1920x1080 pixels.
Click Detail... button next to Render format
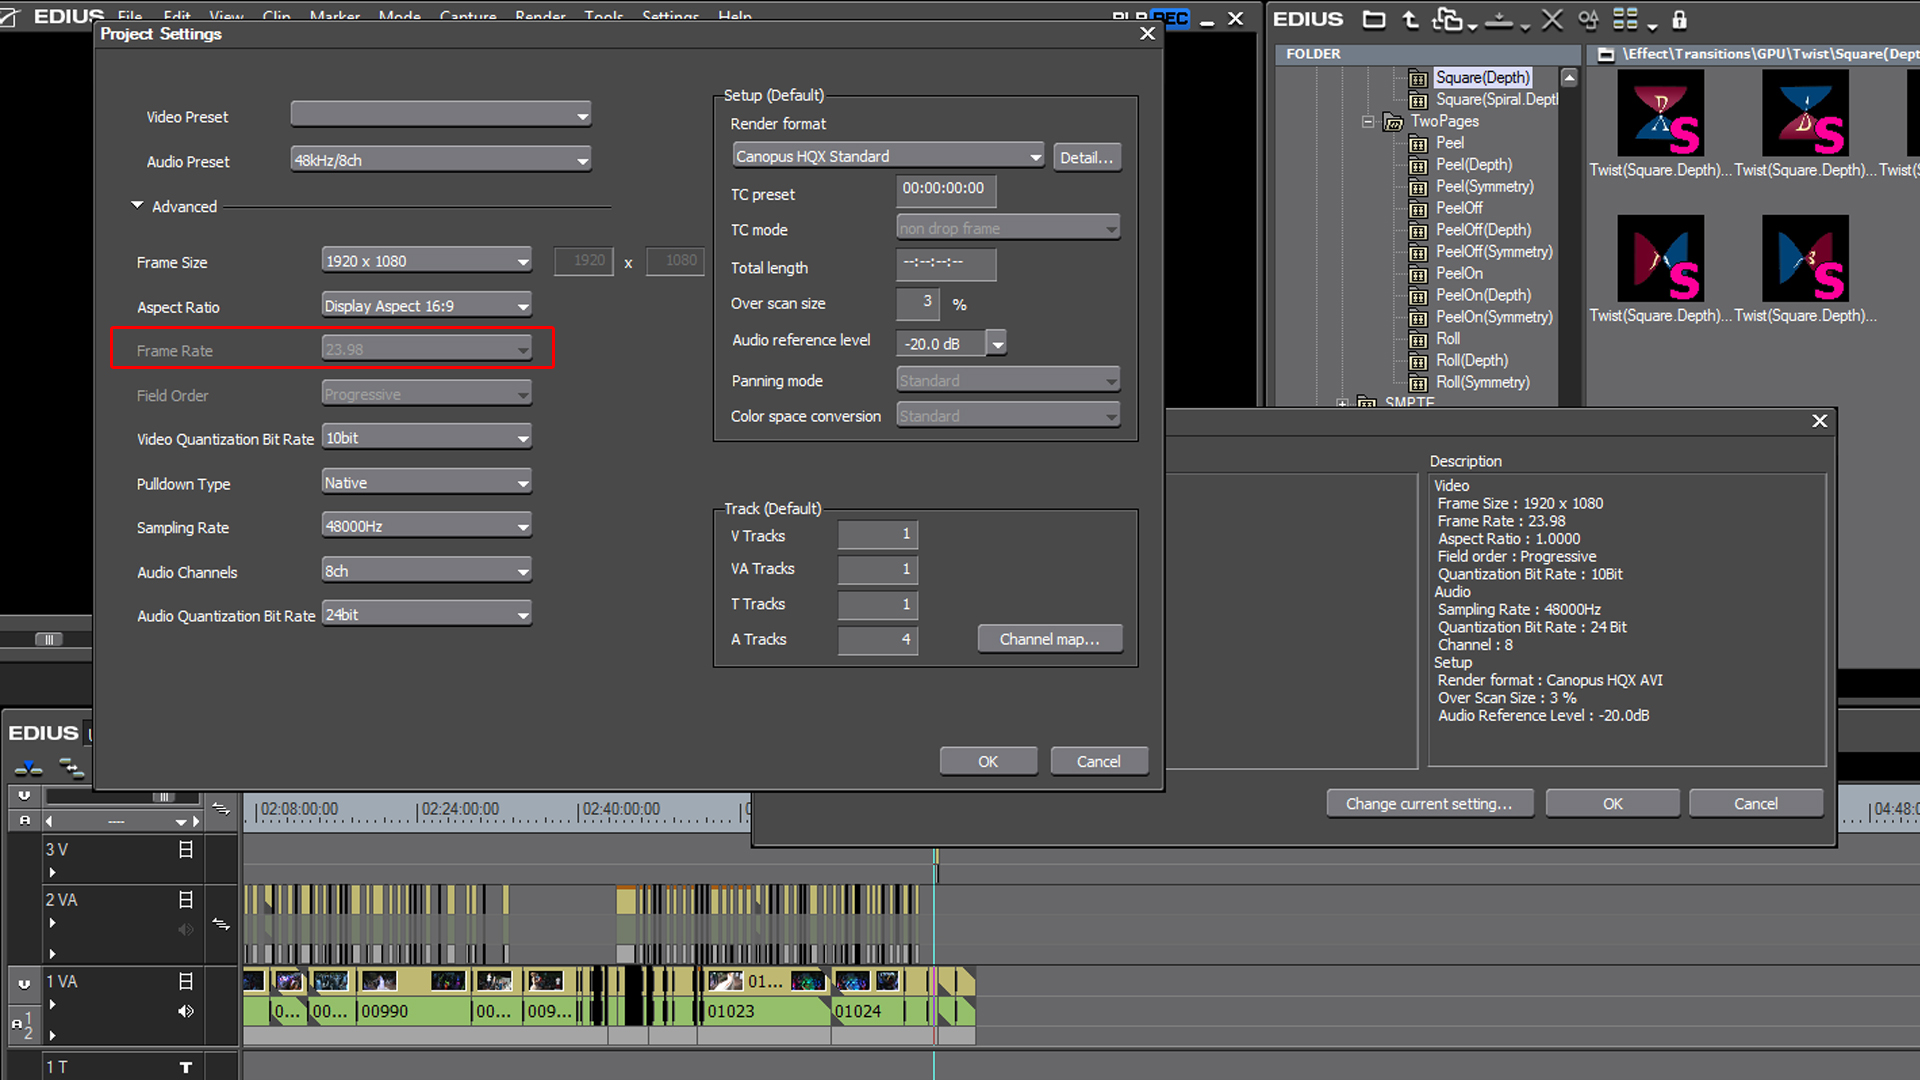pyautogui.click(x=1086, y=157)
